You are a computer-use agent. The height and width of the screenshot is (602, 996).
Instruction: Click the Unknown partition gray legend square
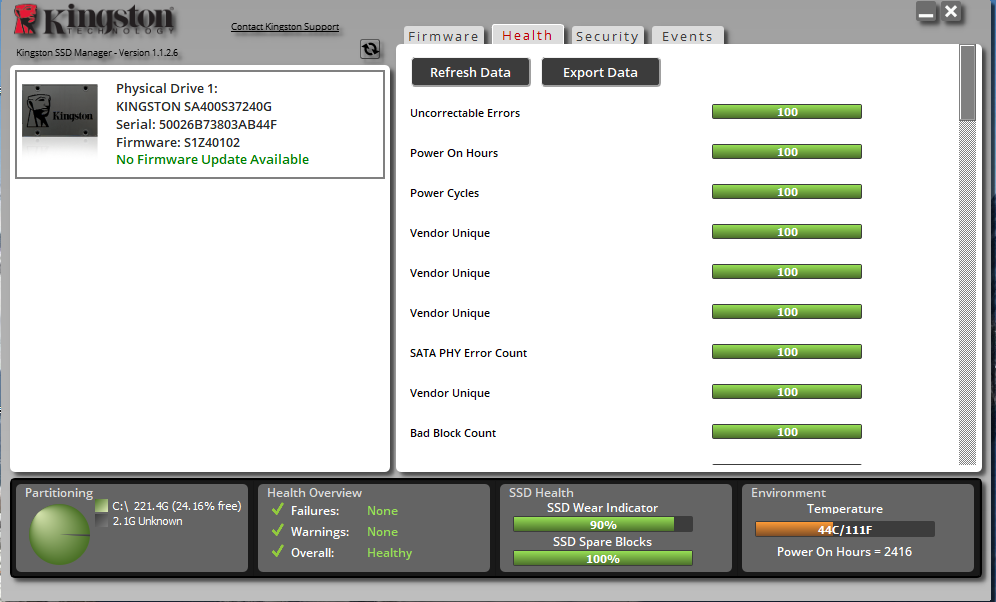[x=102, y=521]
